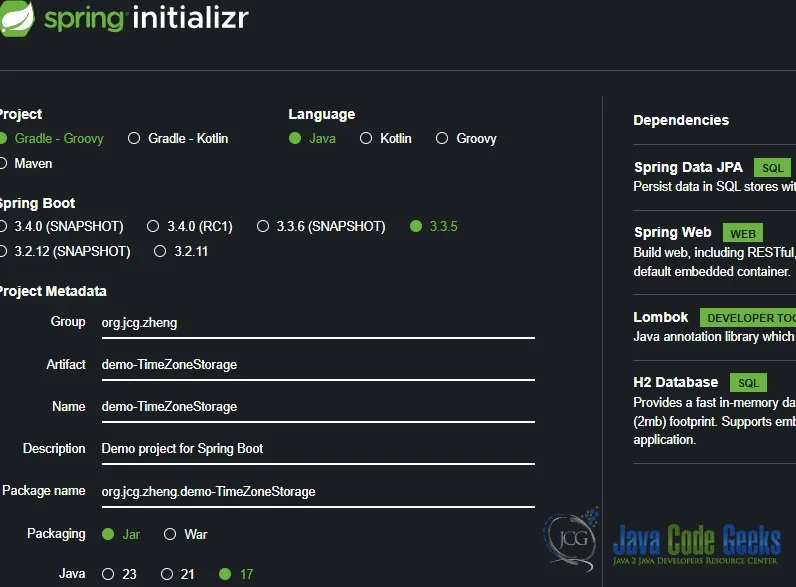Select Java version 21
The image size is (796, 587).
tap(178, 574)
